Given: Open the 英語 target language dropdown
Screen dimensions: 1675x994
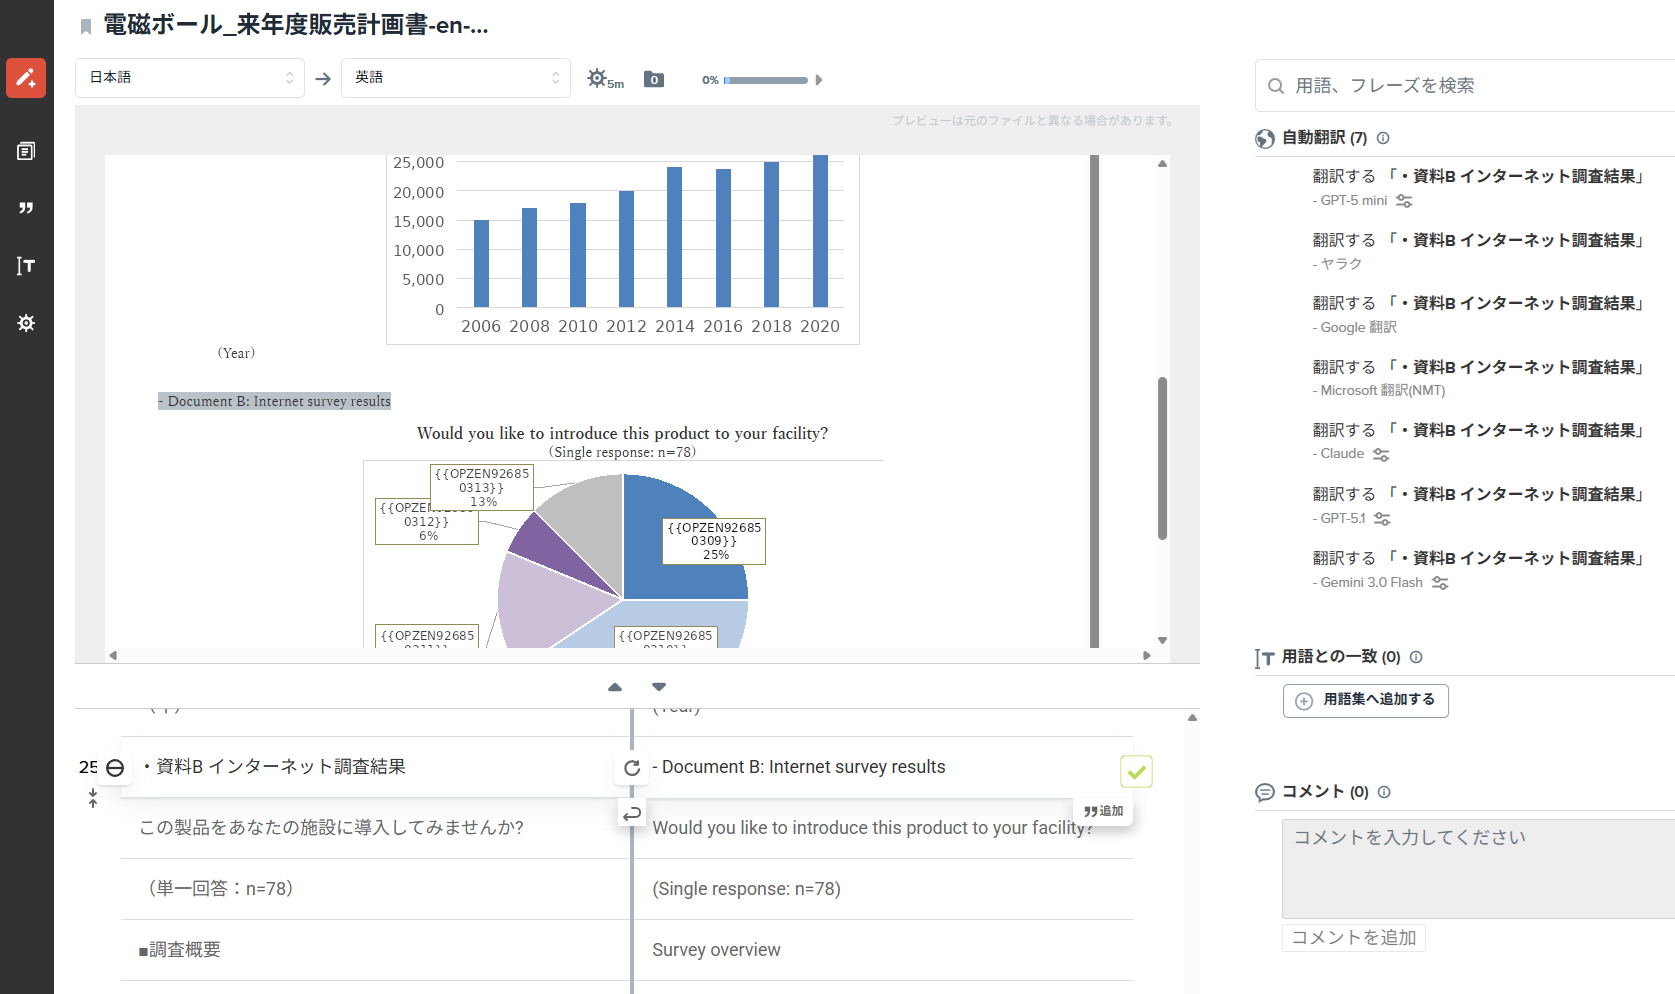Looking at the screenshot, I should (456, 78).
